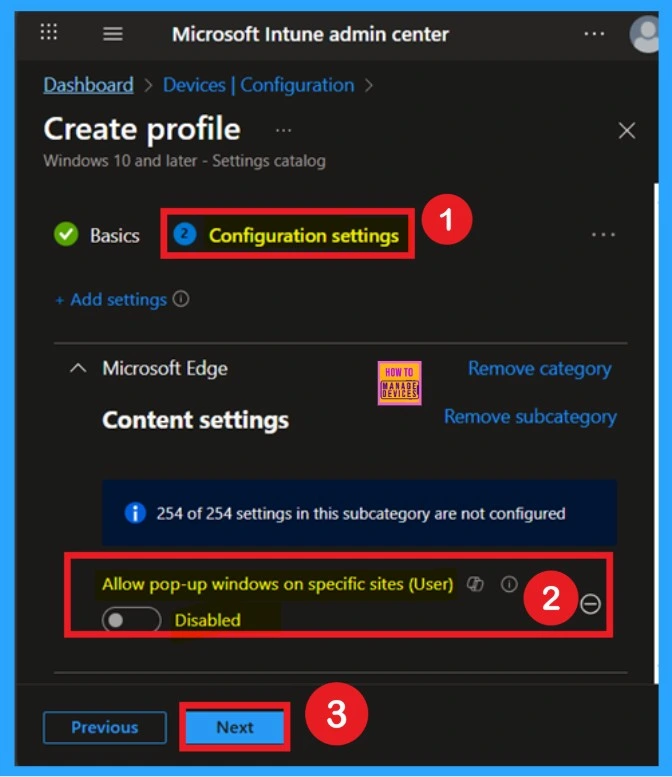Click the Previous button

pos(104,727)
